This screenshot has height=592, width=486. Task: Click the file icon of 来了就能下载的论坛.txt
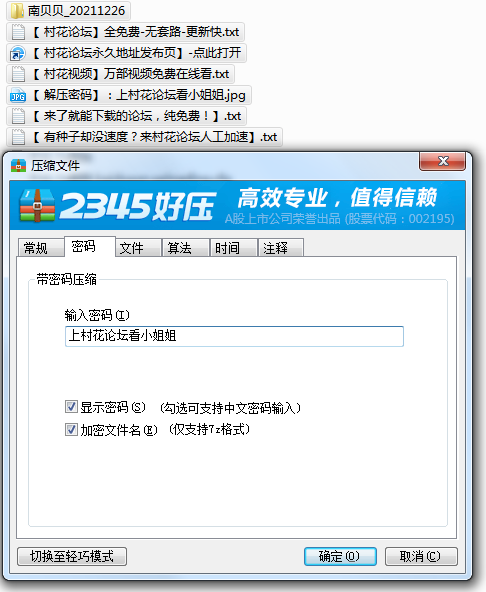pos(18,116)
